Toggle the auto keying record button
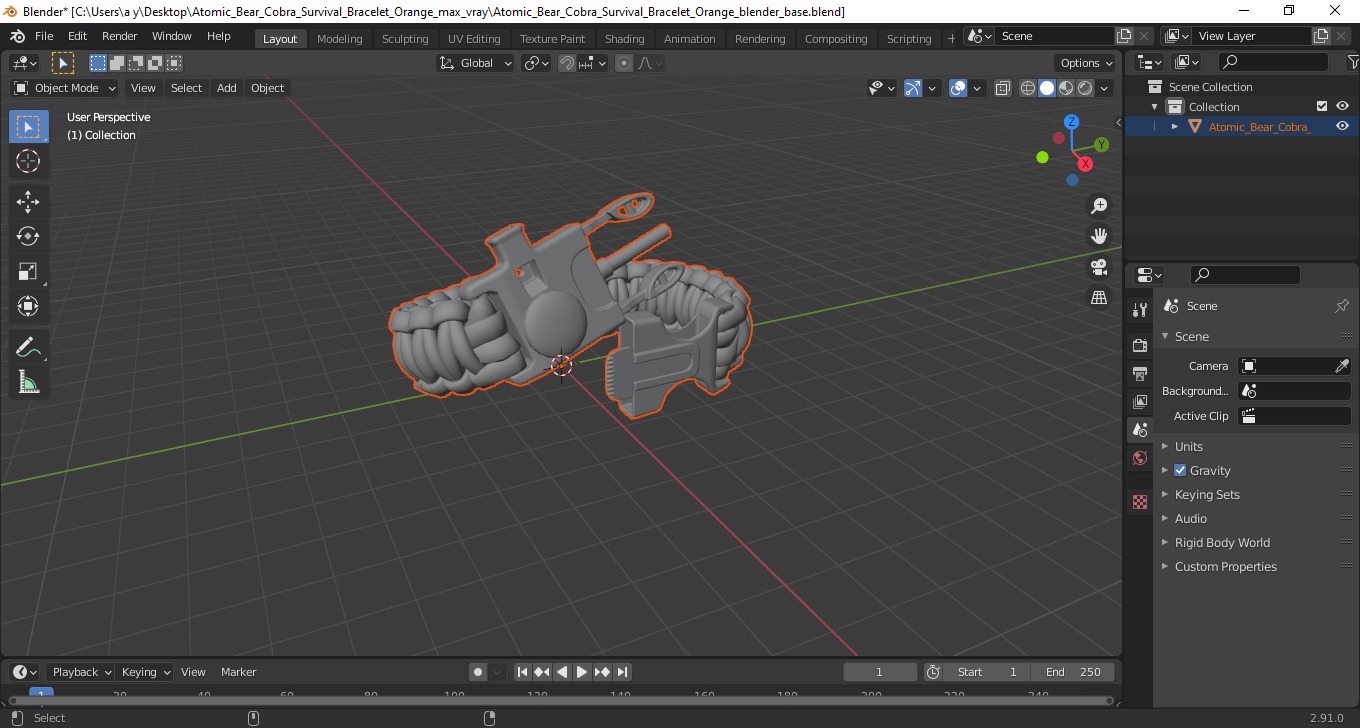Viewport: 1360px width, 728px height. point(478,672)
